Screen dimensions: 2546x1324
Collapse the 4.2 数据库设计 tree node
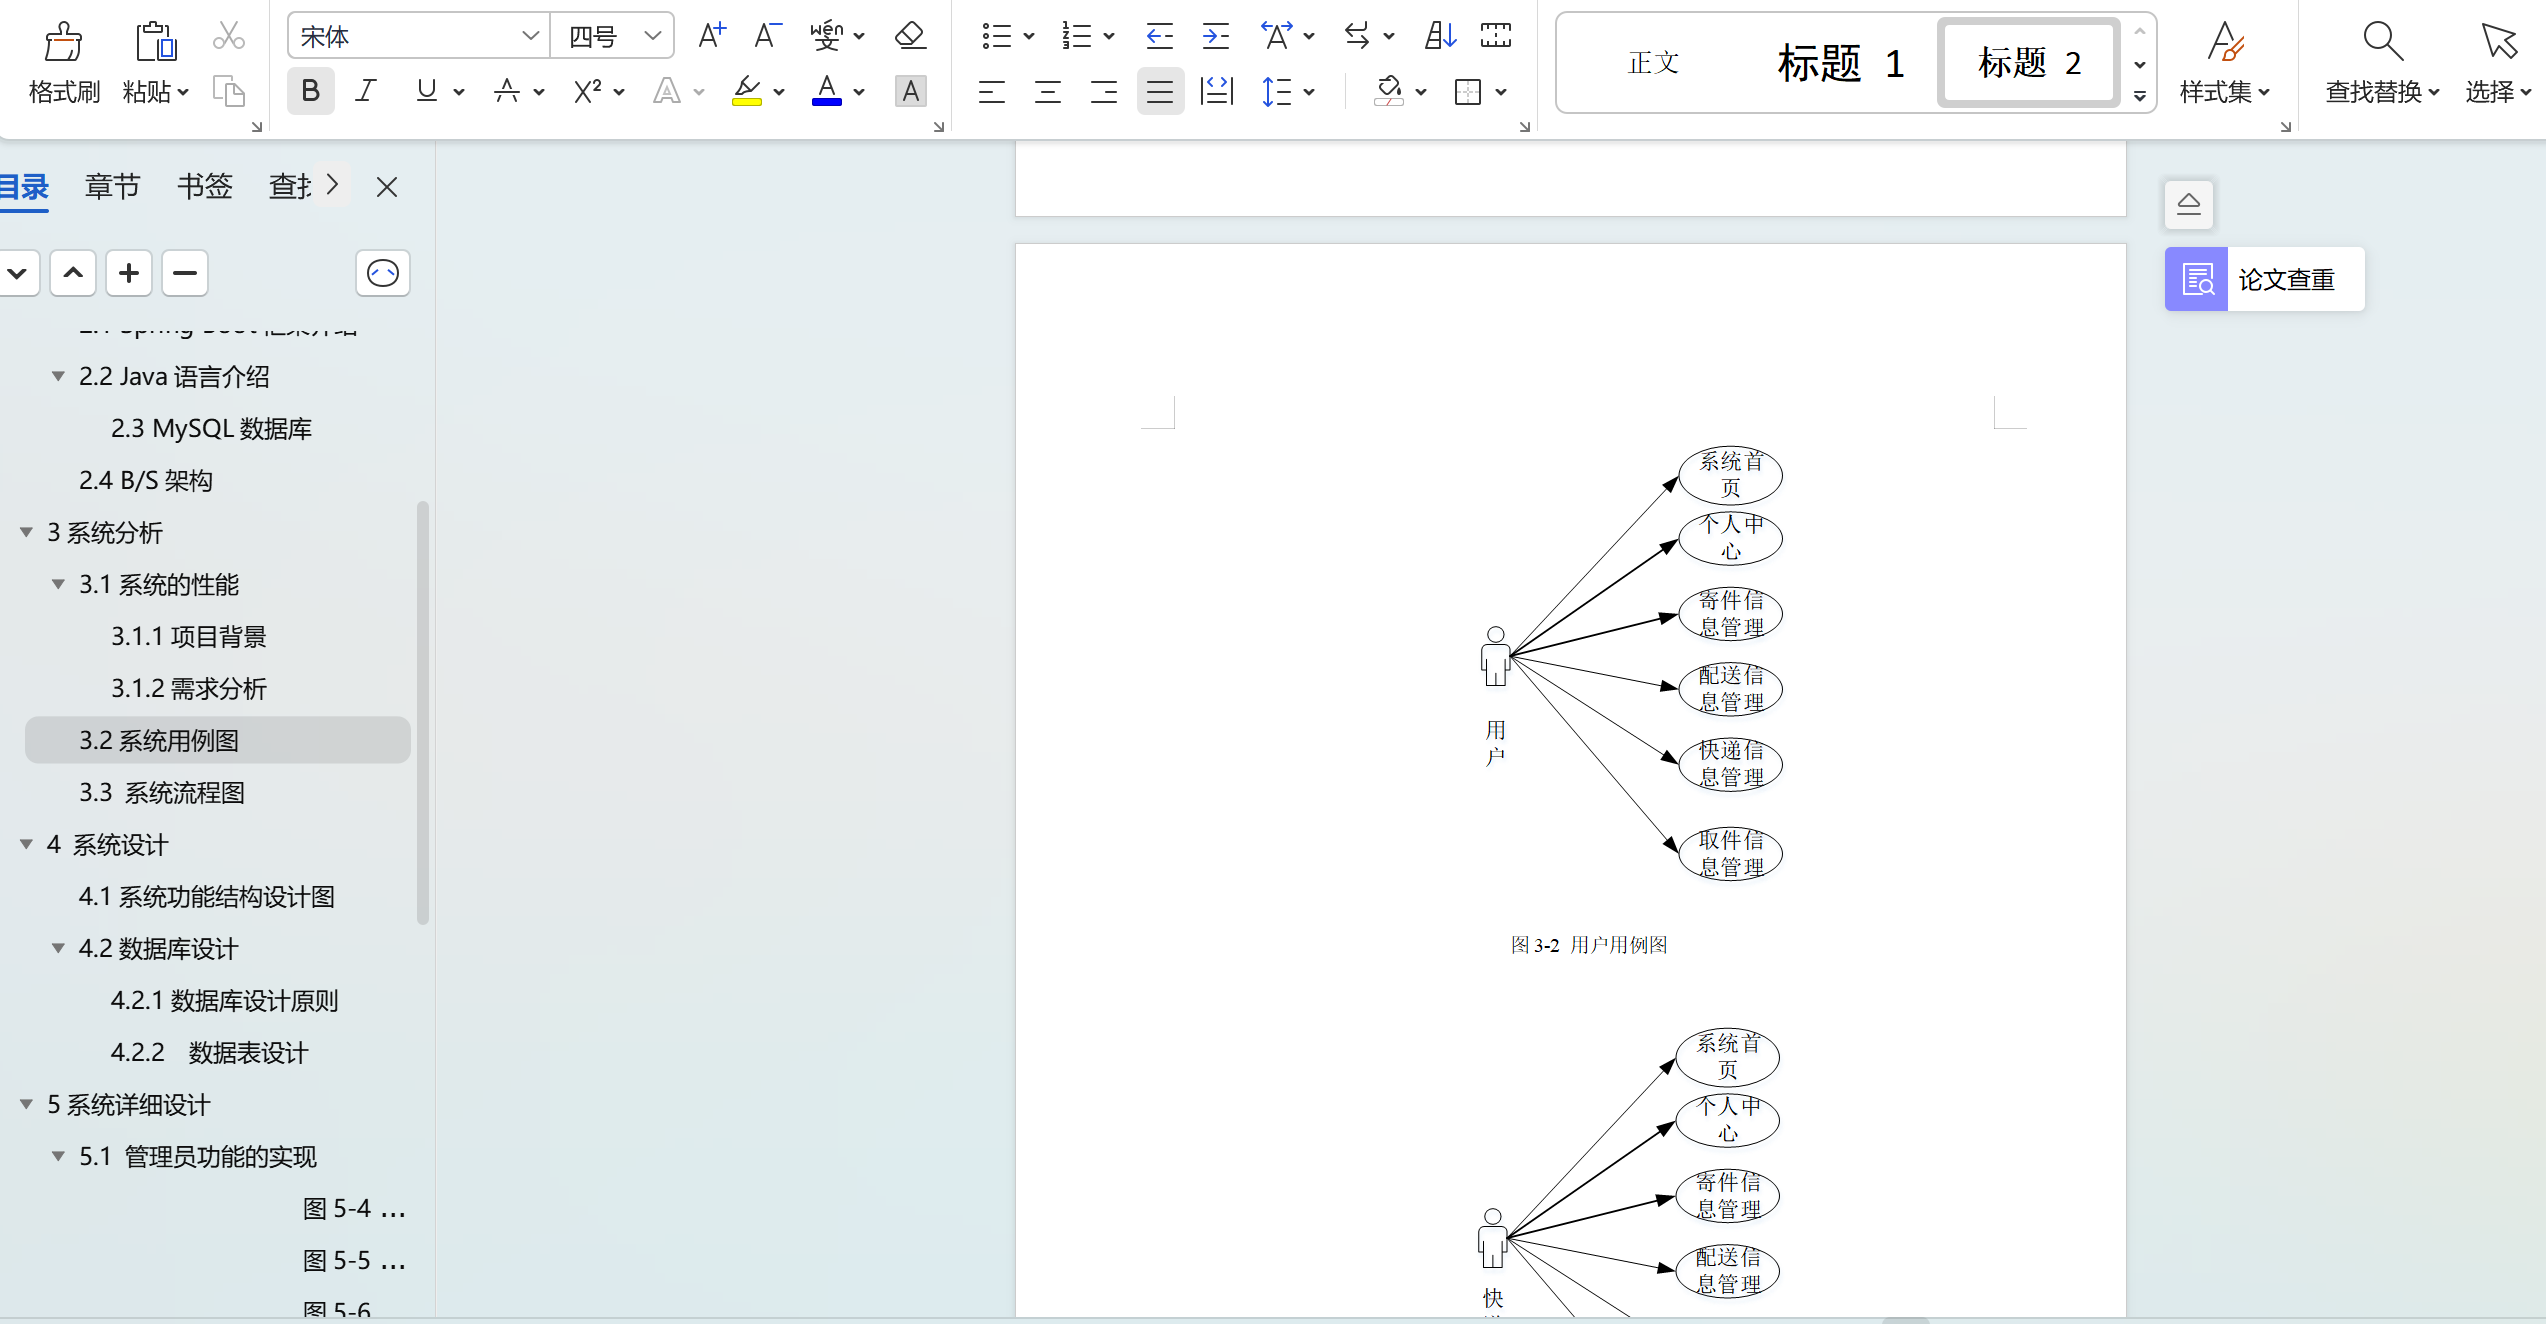pos(59,948)
